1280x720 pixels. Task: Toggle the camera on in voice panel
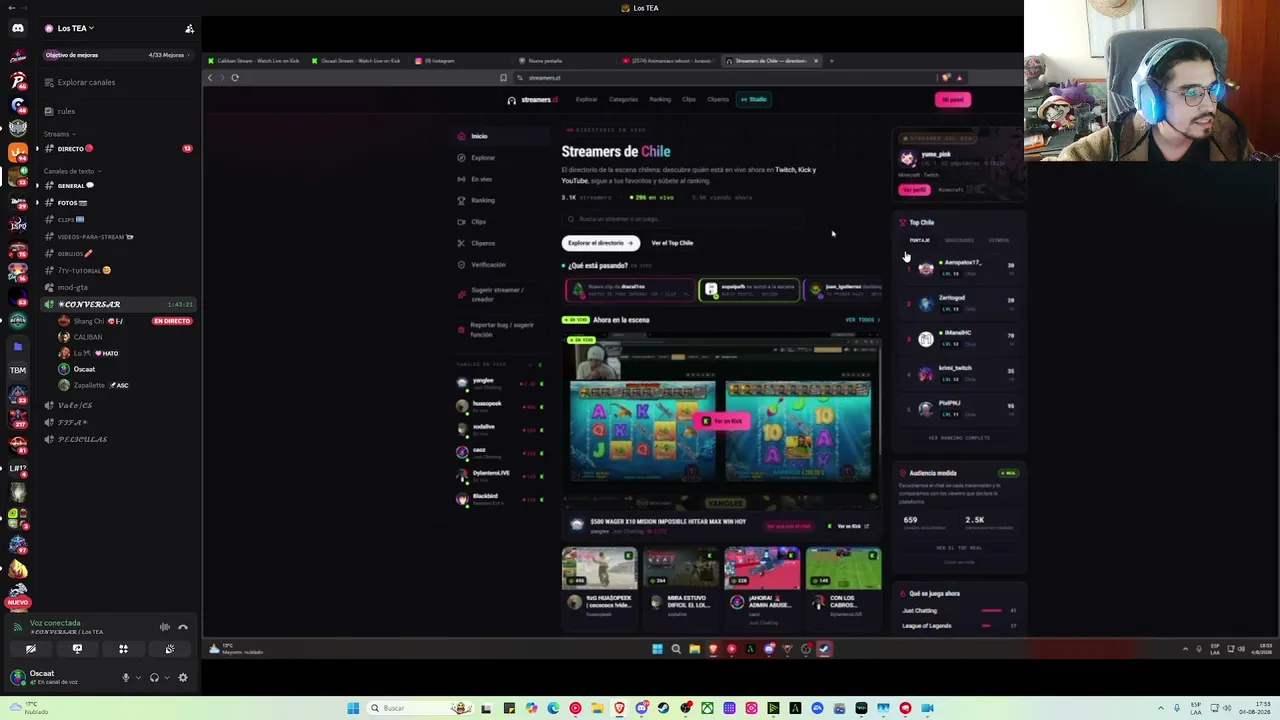31,649
